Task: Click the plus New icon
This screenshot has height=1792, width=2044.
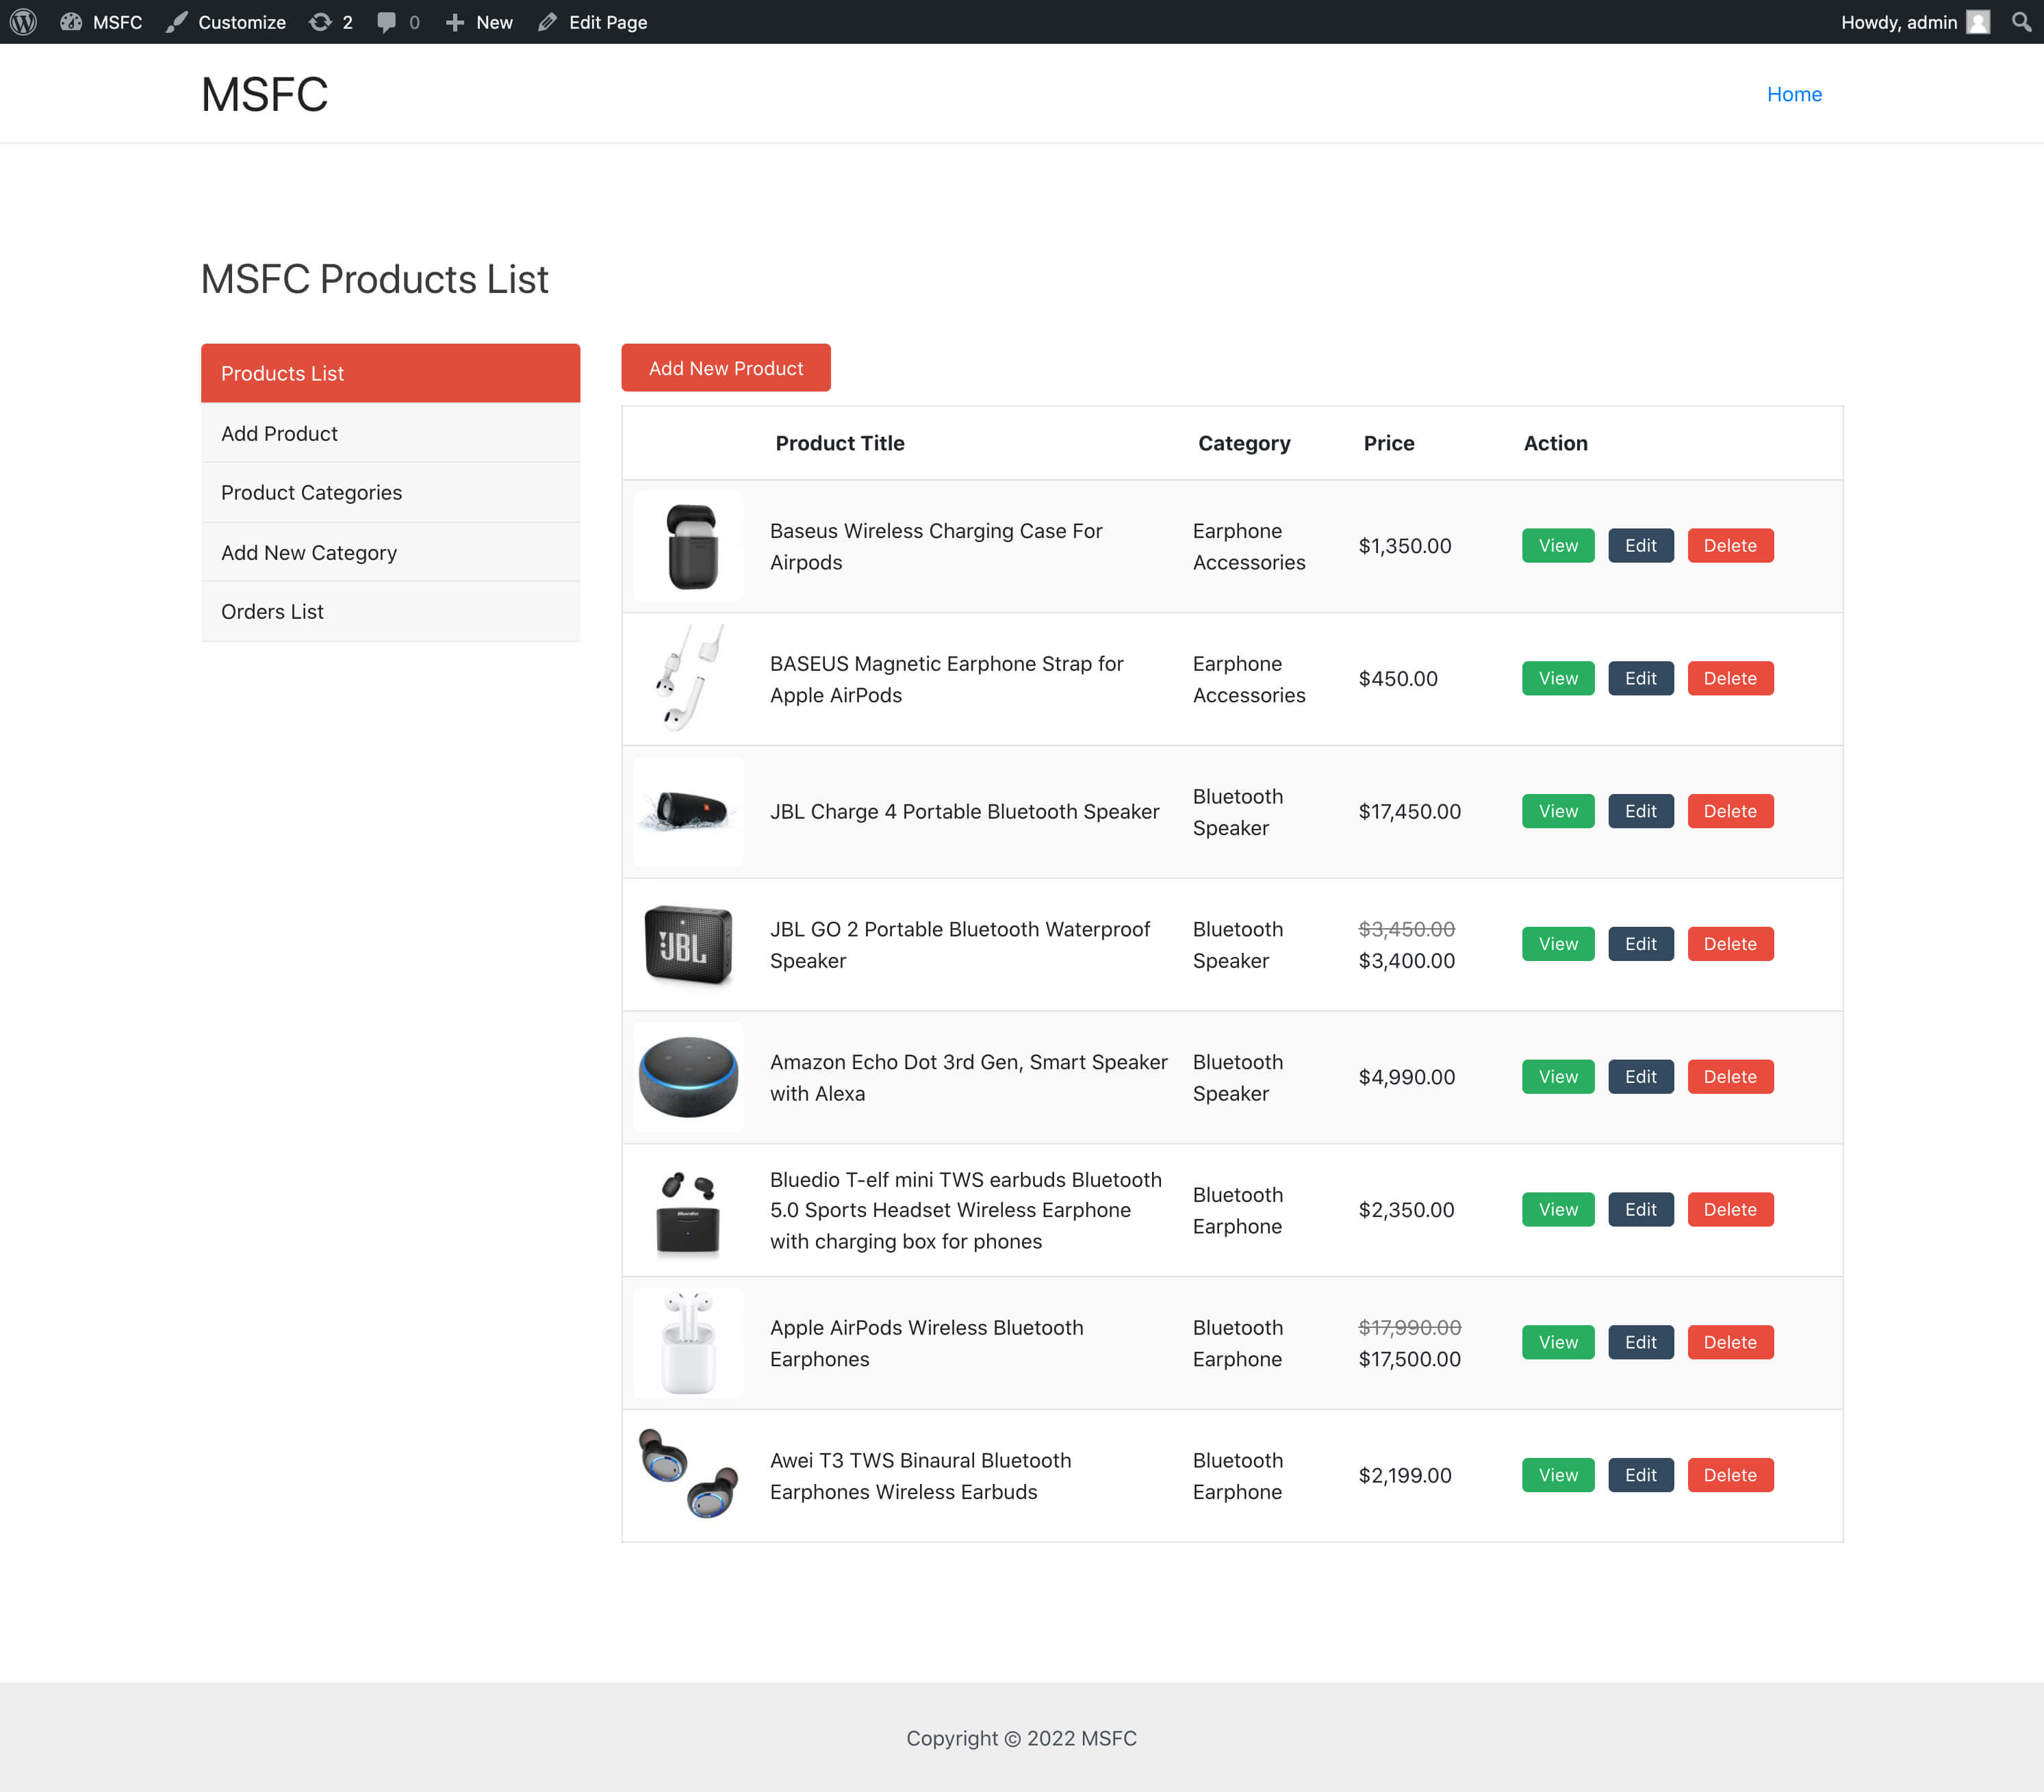Action: click(455, 22)
